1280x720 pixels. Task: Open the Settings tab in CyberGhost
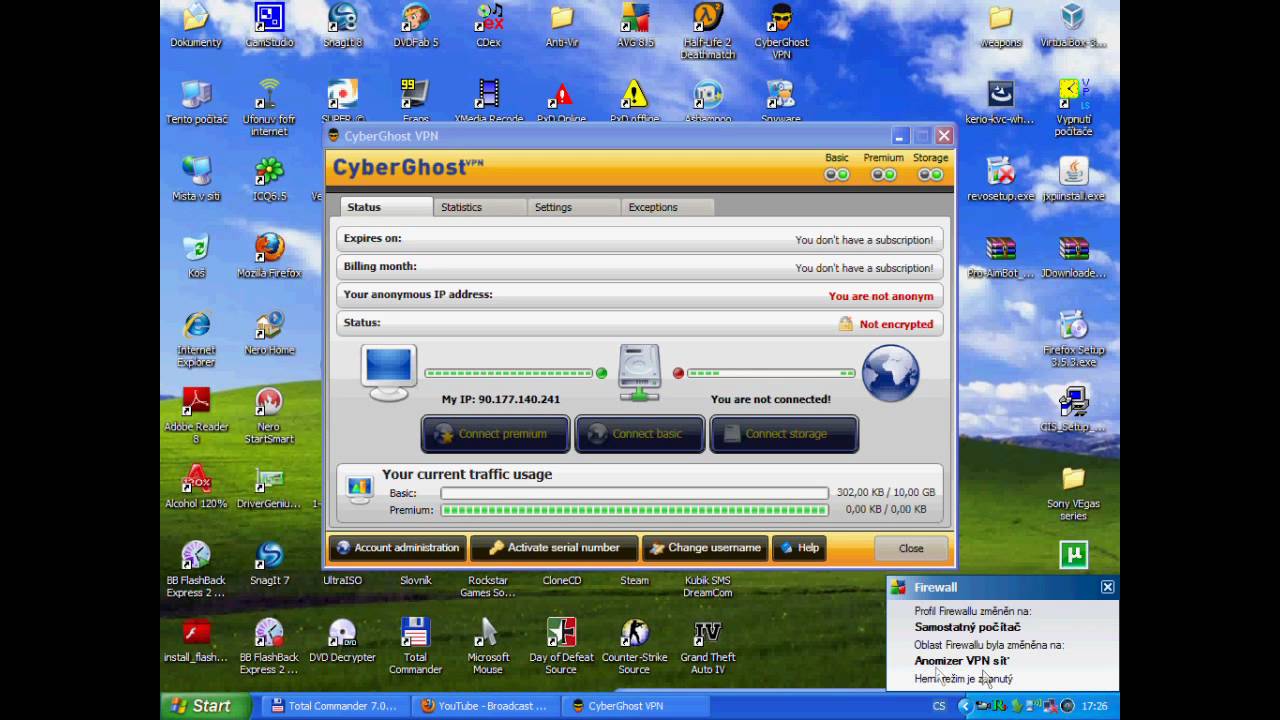pyautogui.click(x=574, y=207)
